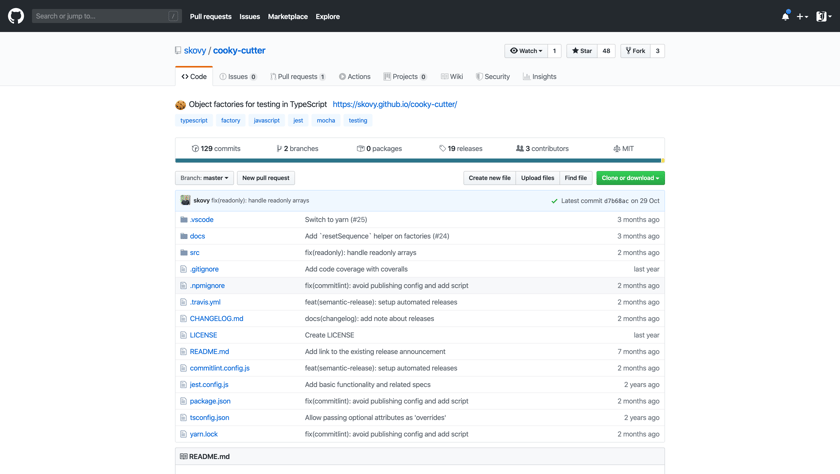Open the skovy owner link
840x474 pixels.
click(195, 50)
